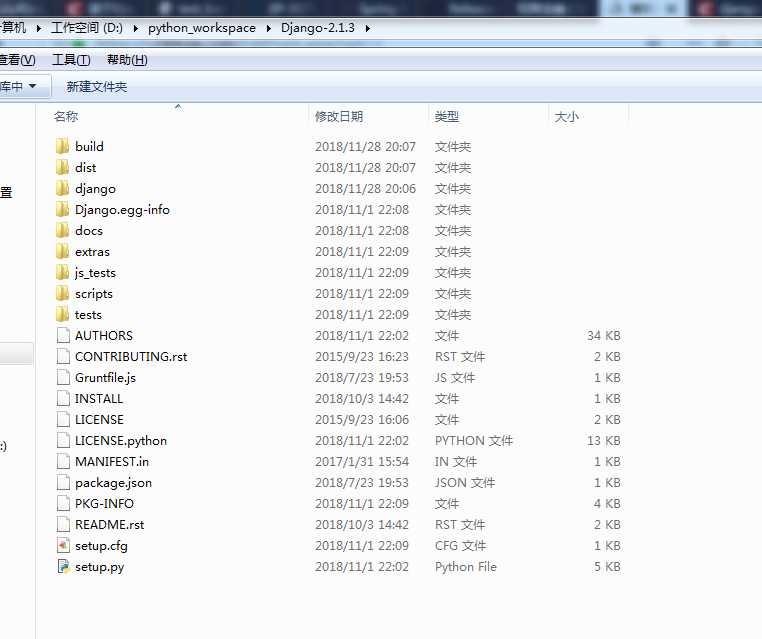
Task: Click the django folder icon
Action: coord(62,189)
